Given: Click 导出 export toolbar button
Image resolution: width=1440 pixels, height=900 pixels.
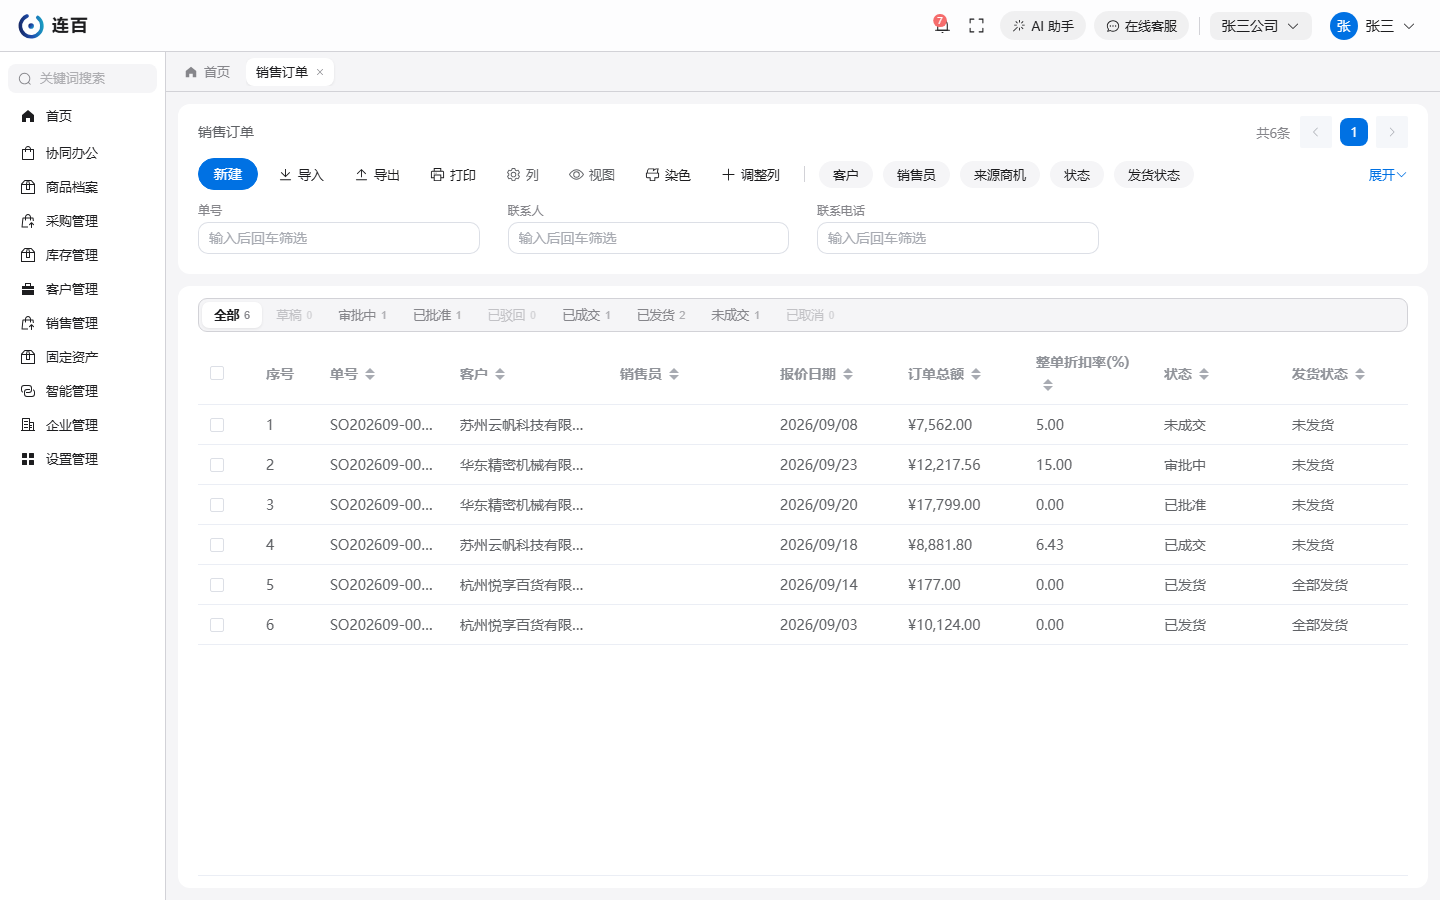Looking at the screenshot, I should click(377, 175).
